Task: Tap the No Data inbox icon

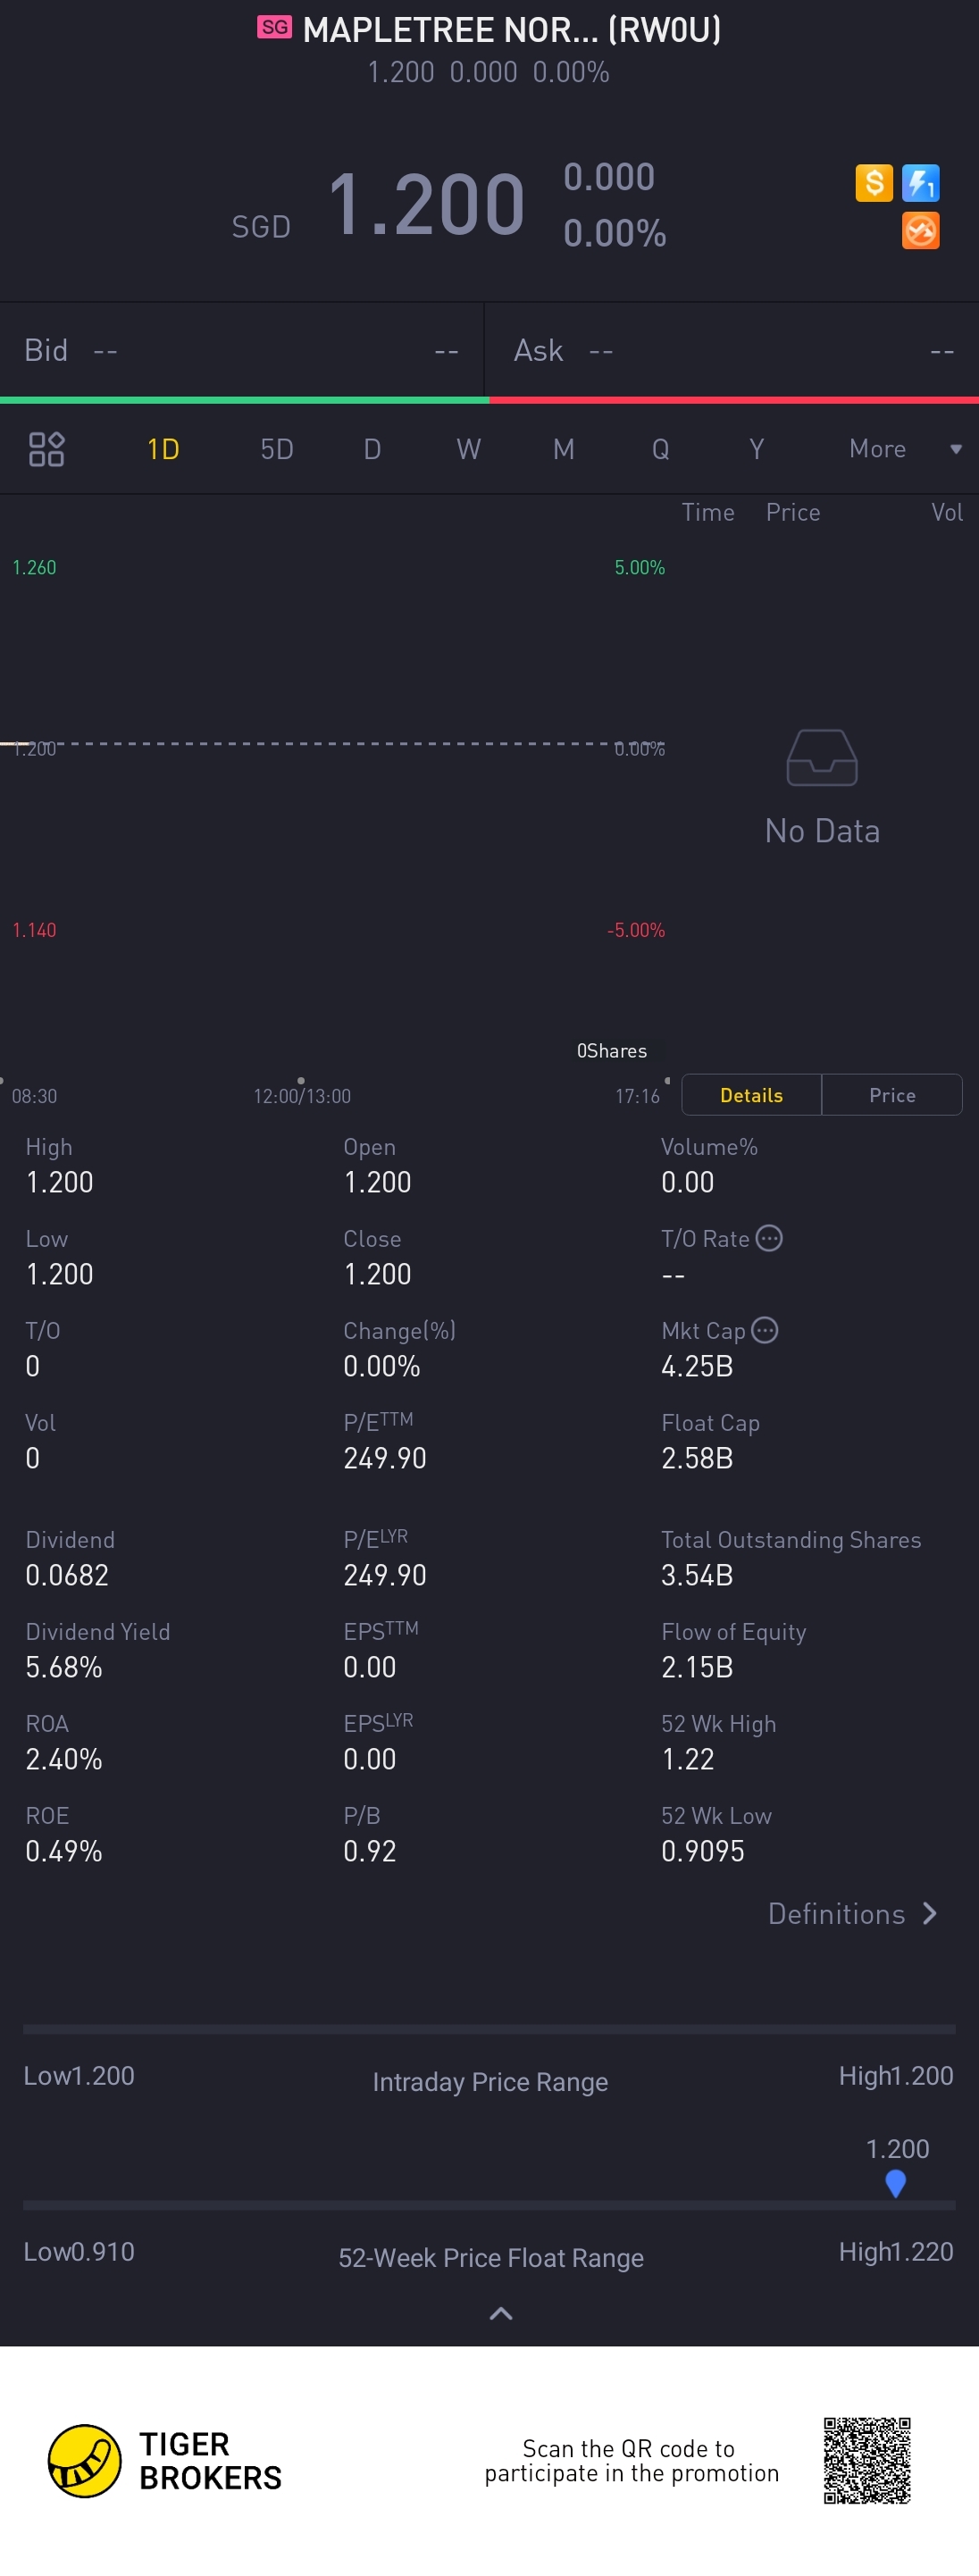Action: tap(822, 757)
